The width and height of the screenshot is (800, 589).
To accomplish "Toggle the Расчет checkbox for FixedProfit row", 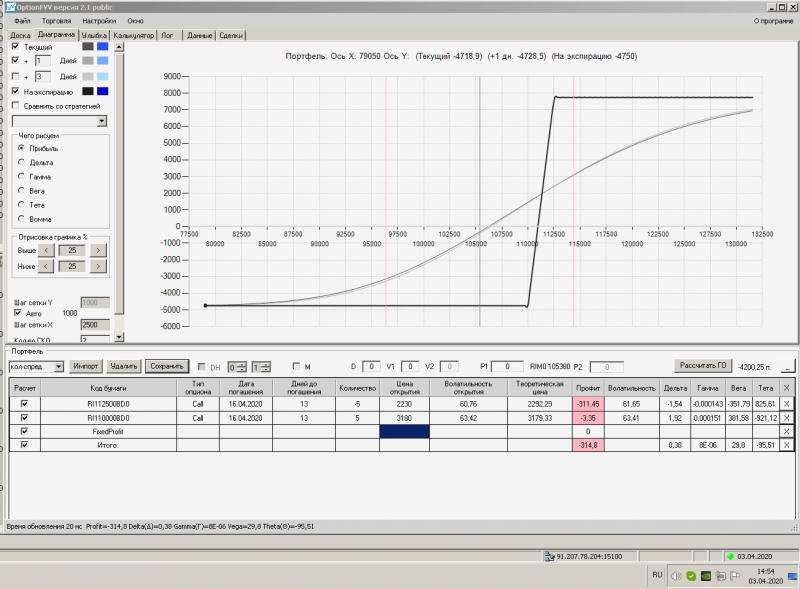I will click(24, 431).
